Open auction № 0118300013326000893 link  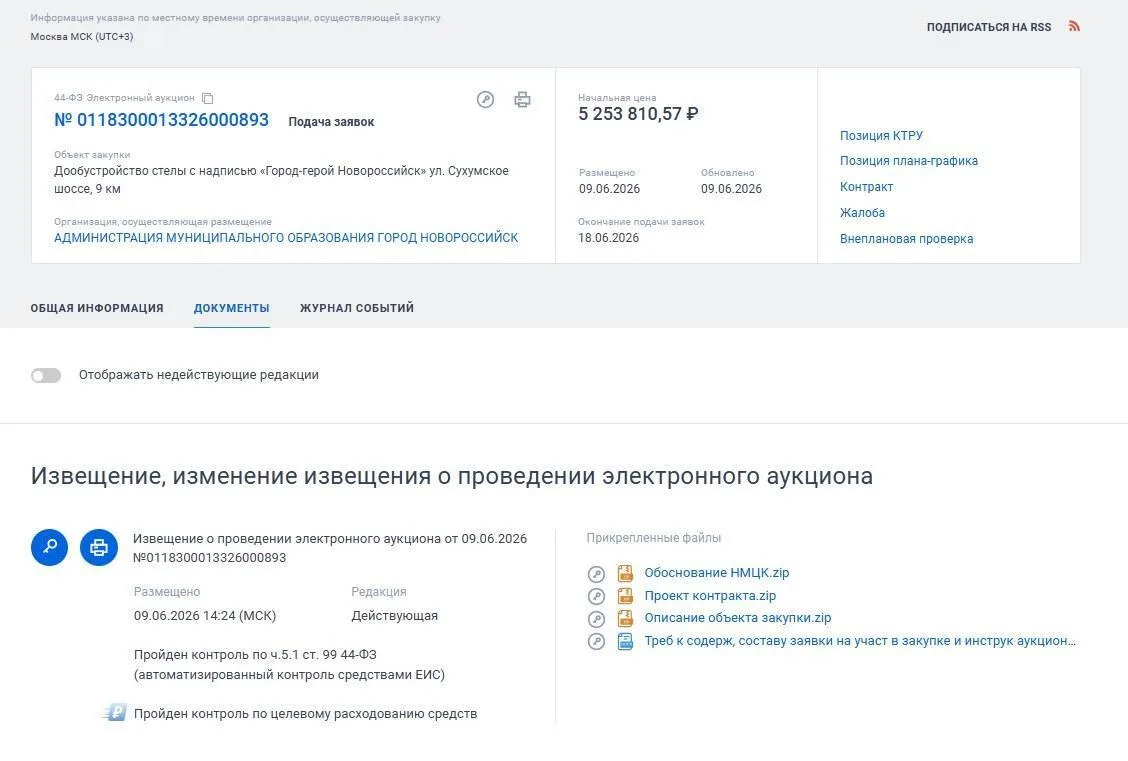pos(161,120)
